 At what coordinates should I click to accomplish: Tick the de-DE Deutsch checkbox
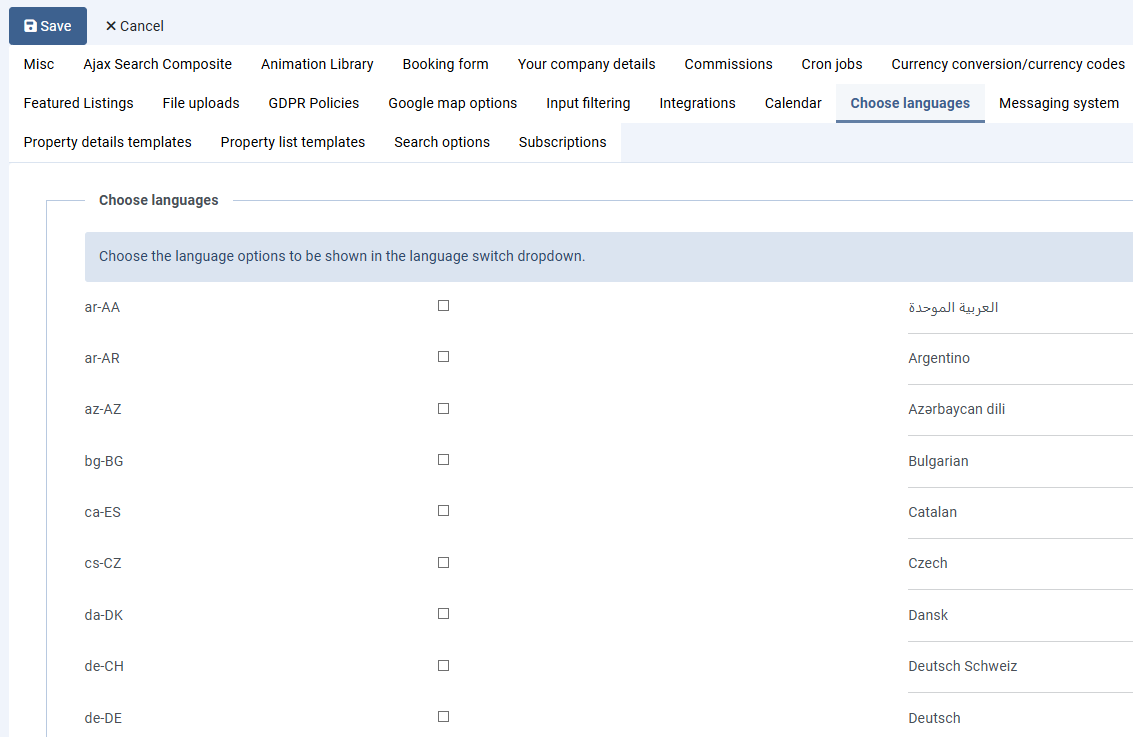pos(443,717)
